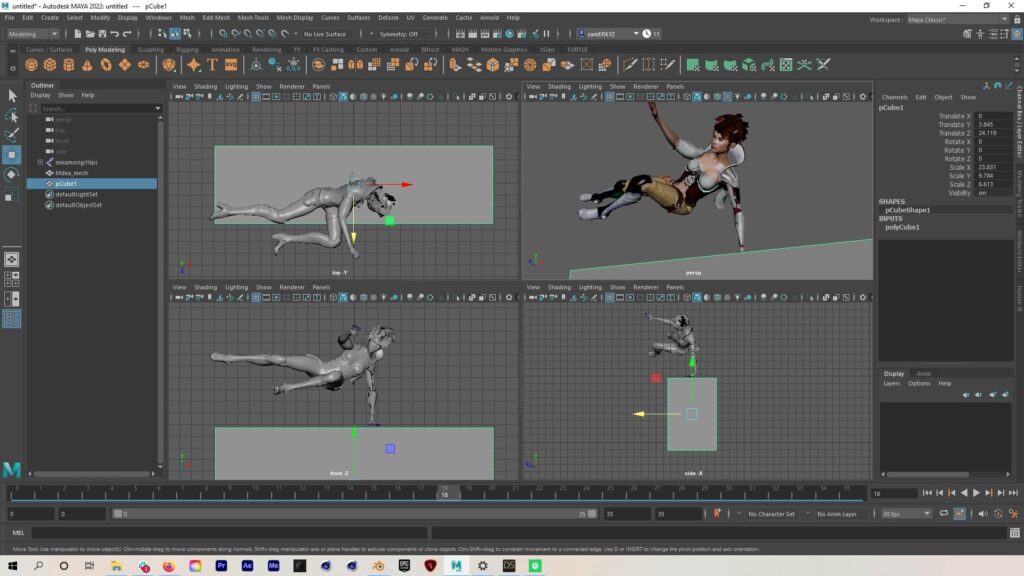
Task: Click the four-view layout button
Action: point(12,279)
